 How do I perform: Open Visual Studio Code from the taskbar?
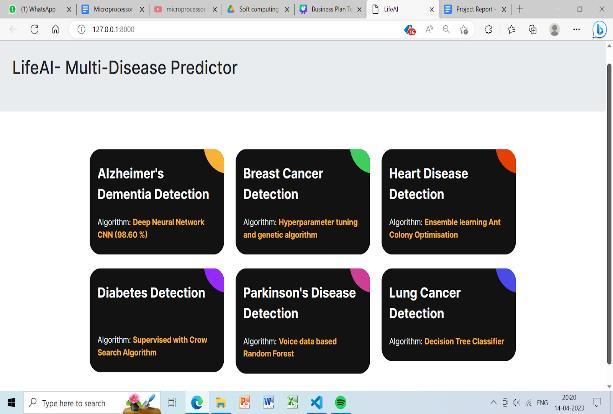coord(316,402)
